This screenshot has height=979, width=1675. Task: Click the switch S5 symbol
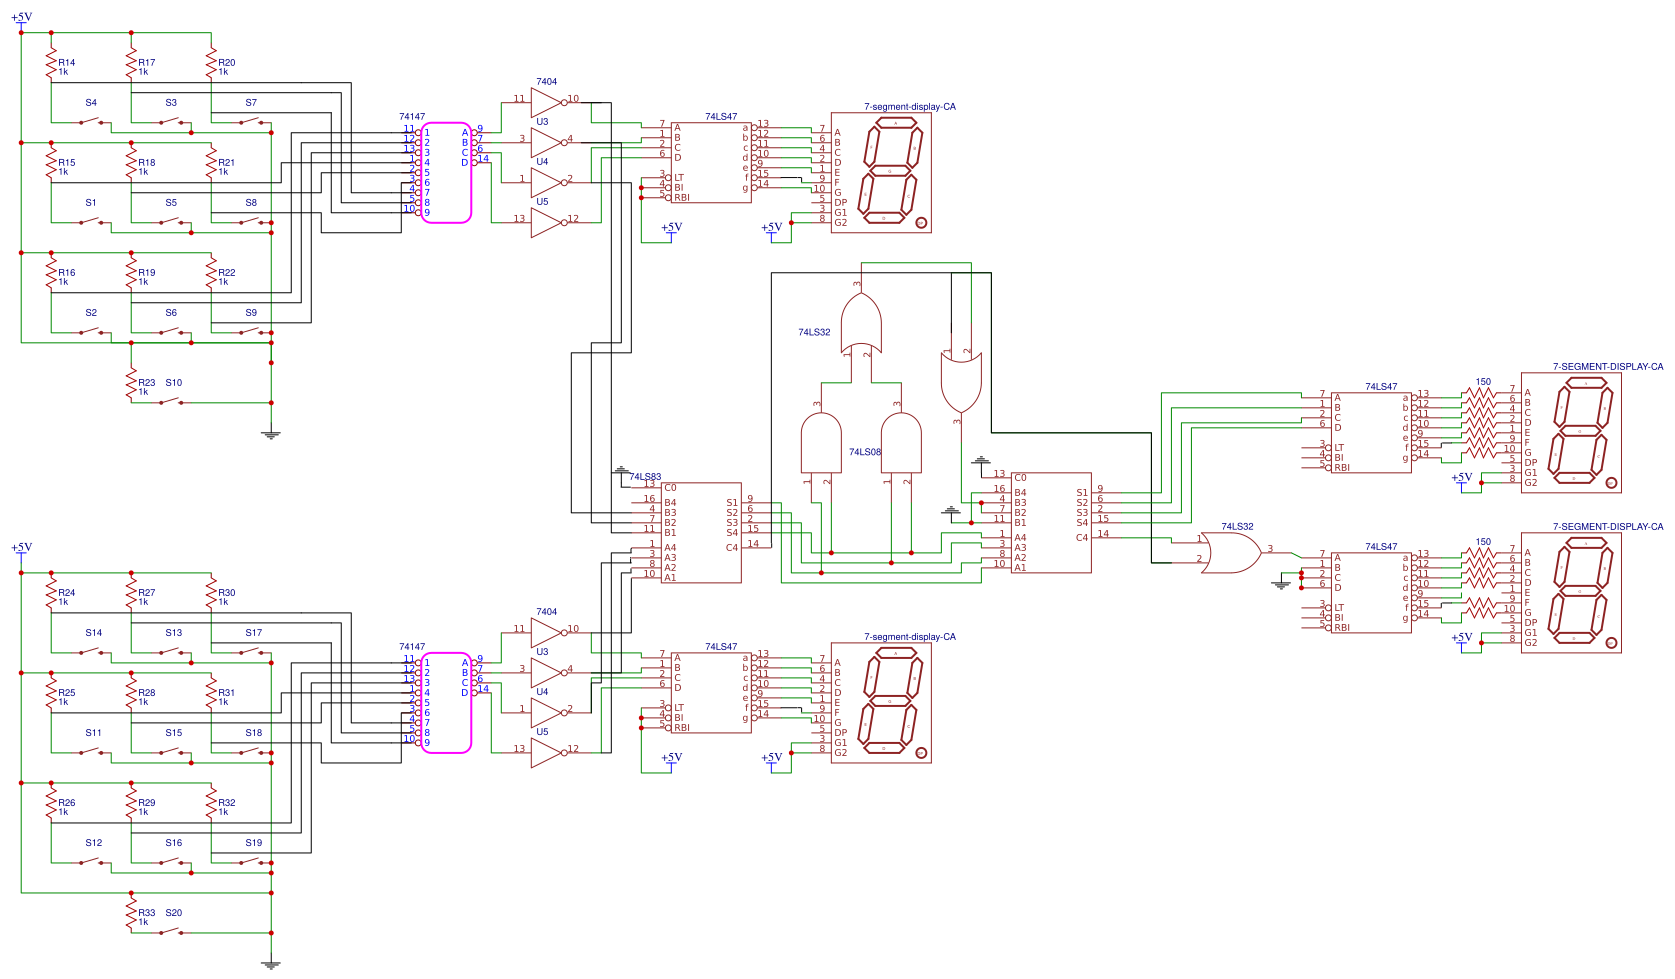click(171, 221)
